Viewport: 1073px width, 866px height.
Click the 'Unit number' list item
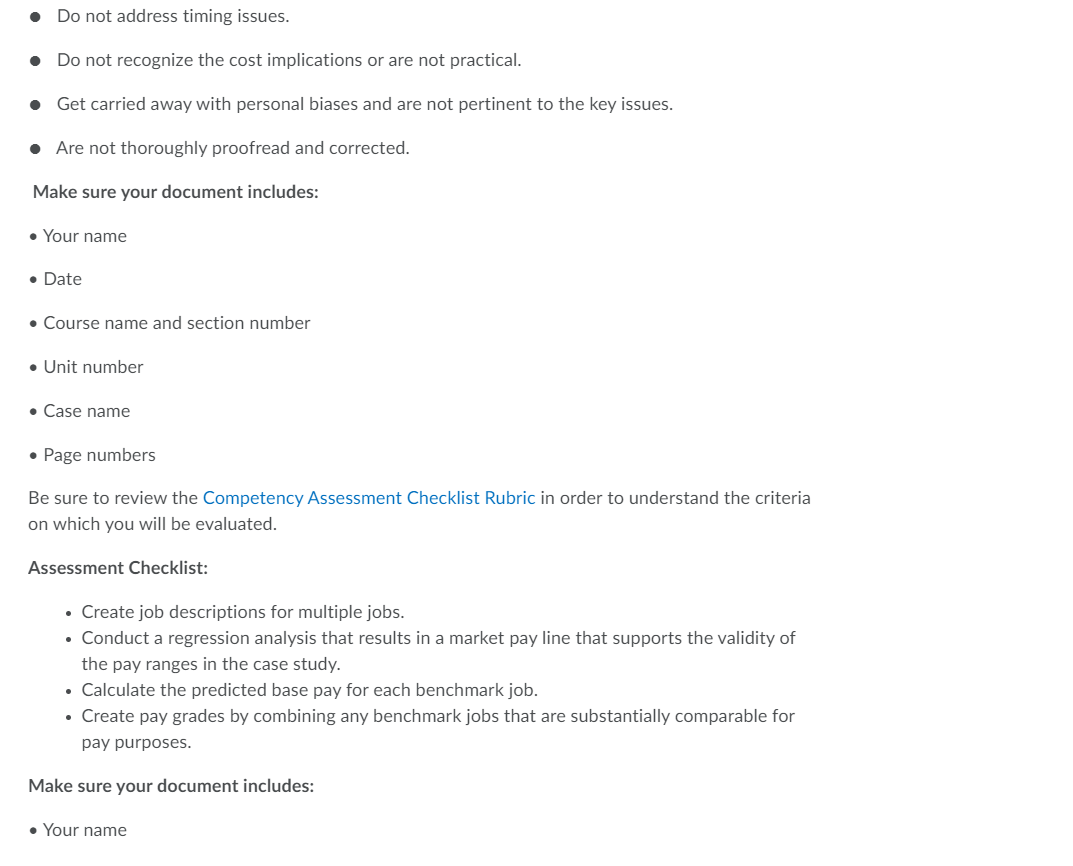click(93, 367)
